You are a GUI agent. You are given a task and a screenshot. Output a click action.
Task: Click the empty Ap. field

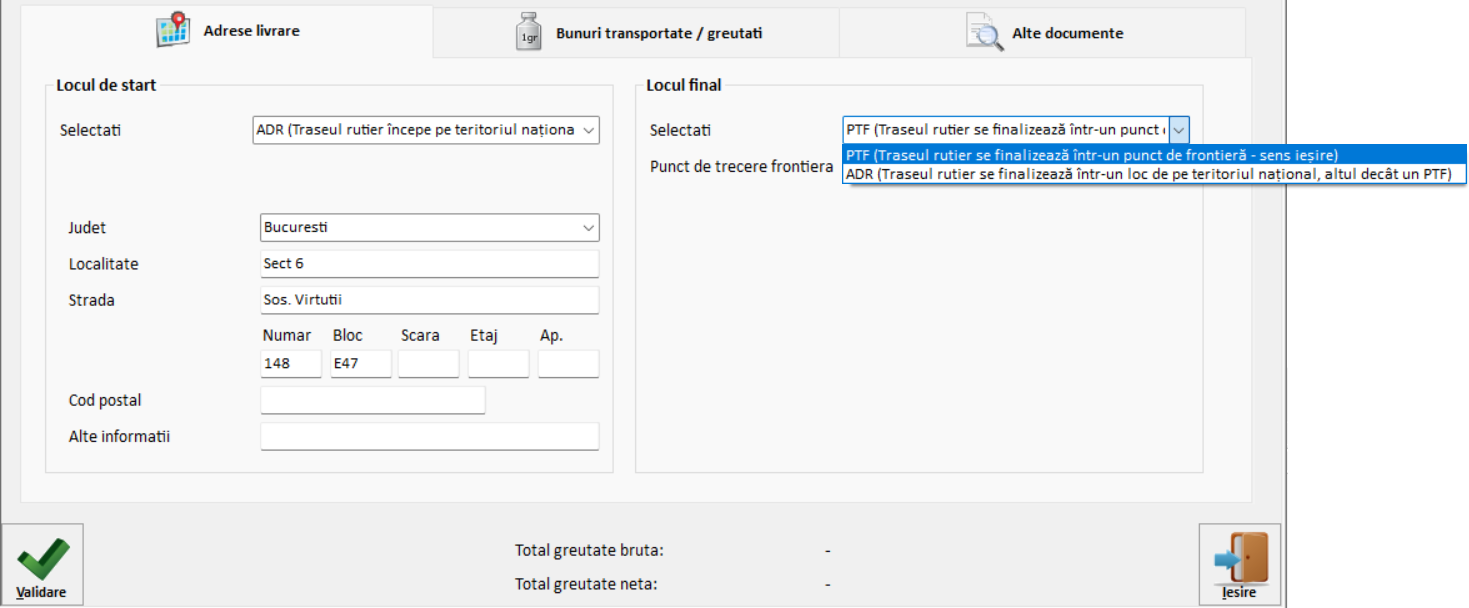point(569,364)
